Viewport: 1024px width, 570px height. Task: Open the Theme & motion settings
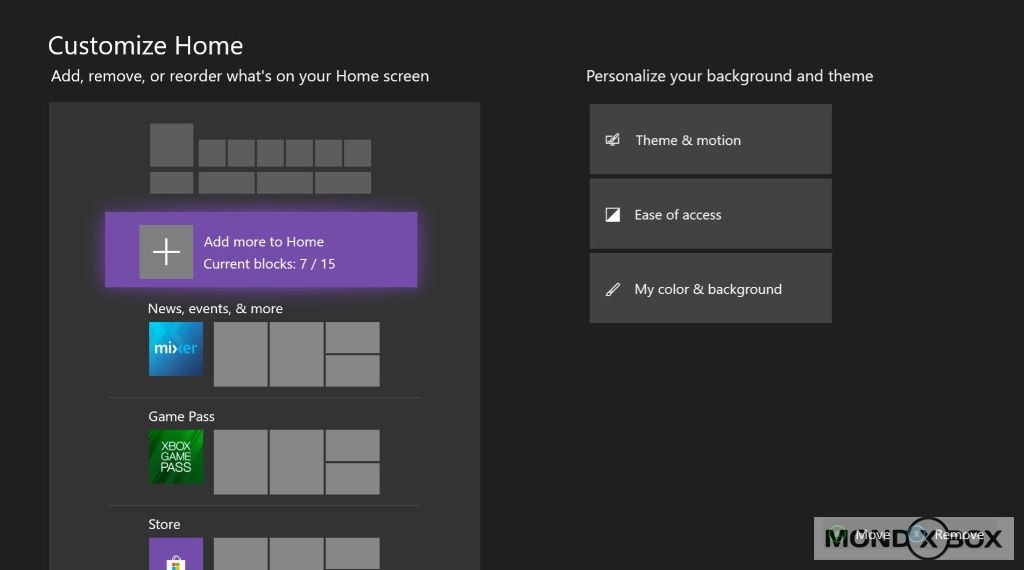click(x=710, y=140)
